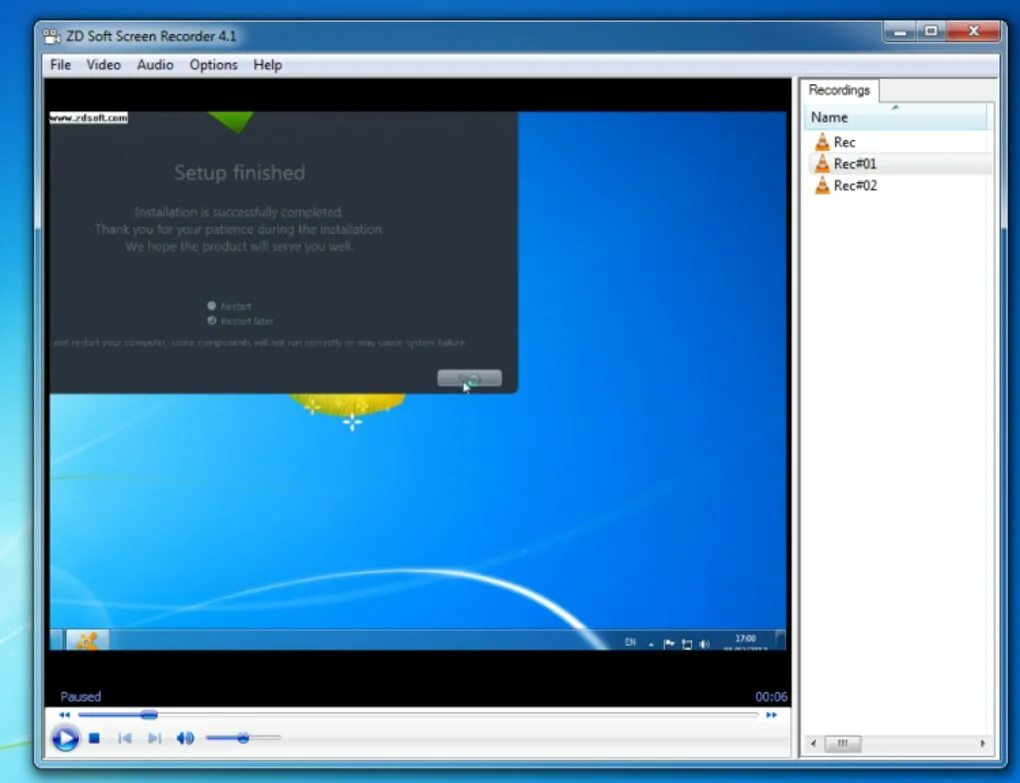
Task: Click the 17:00 clock in recorded taskbar
Action: (x=745, y=639)
